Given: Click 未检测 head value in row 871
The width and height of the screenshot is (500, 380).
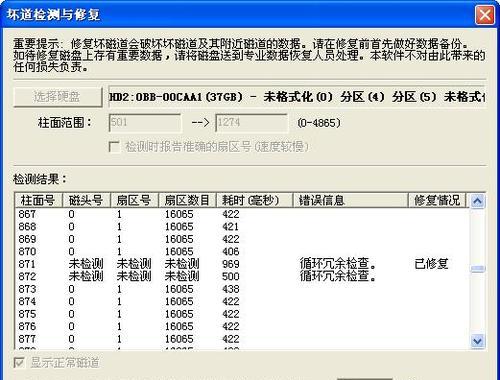Looking at the screenshot, I should (x=86, y=264).
